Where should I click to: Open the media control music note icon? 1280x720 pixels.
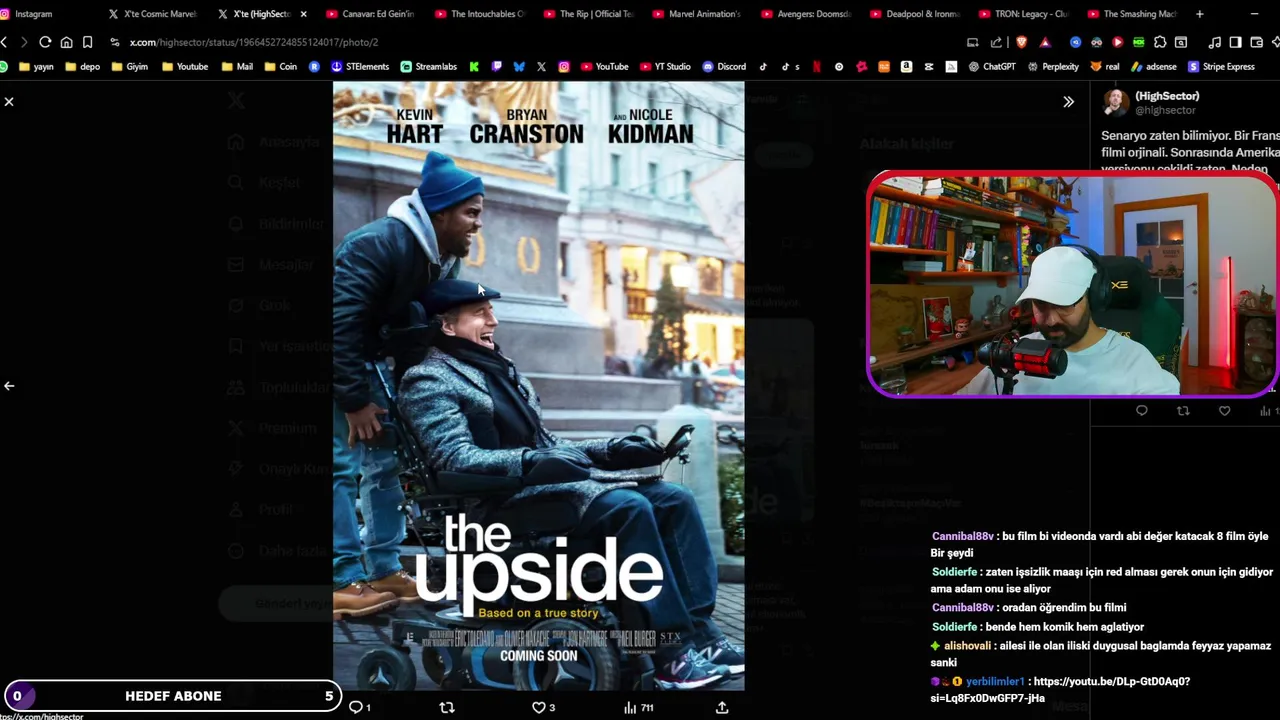[x=1215, y=42]
